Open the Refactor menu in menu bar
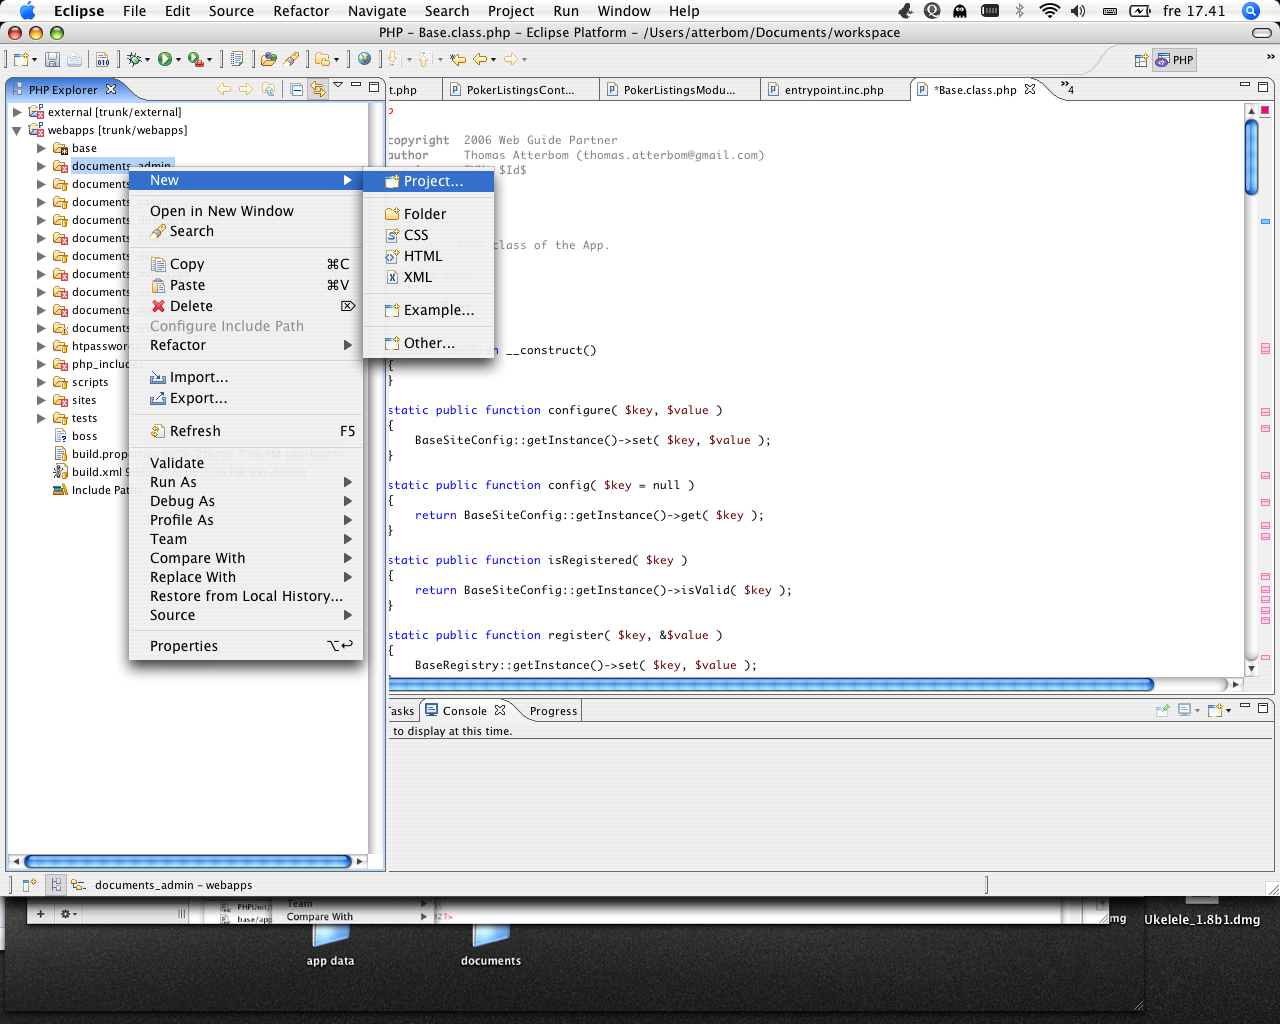 (301, 11)
